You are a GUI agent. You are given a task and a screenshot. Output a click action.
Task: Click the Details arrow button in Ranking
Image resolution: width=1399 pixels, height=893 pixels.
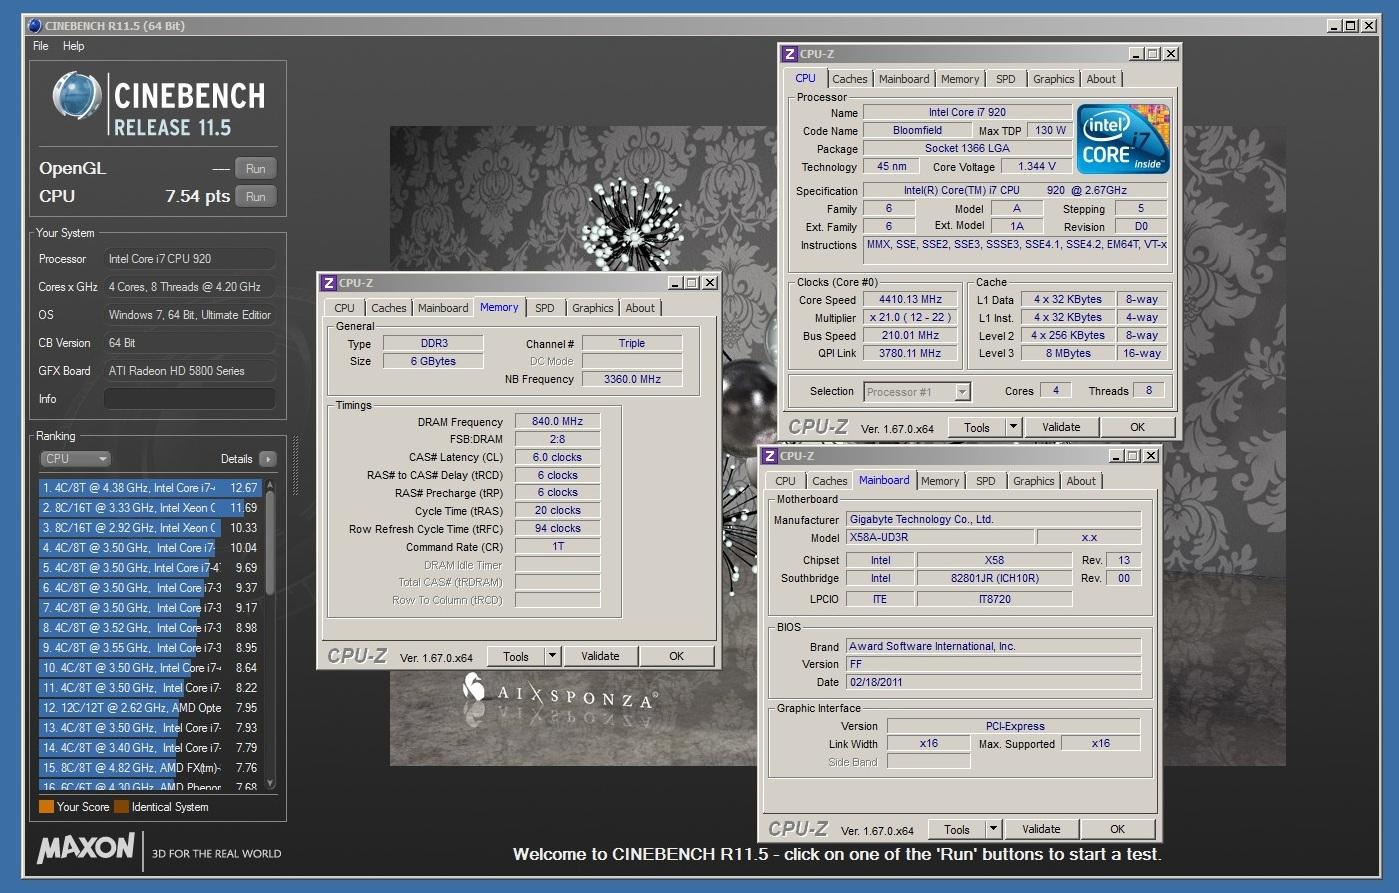point(267,459)
